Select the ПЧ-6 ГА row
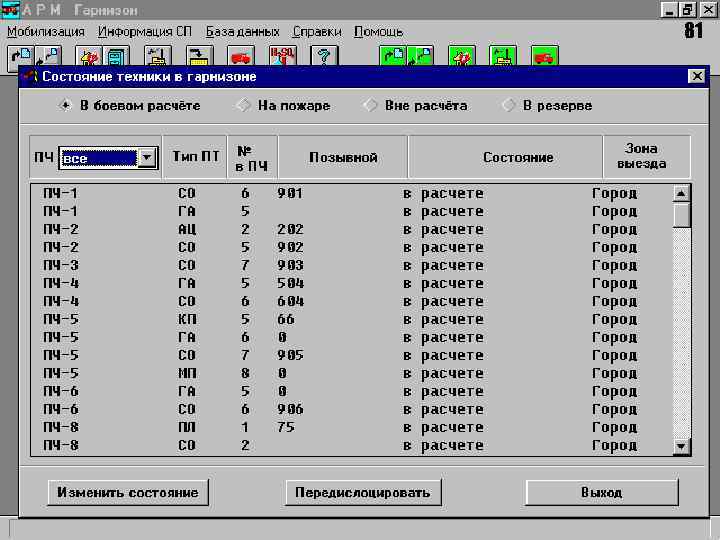This screenshot has width=720, height=540. tap(352, 391)
